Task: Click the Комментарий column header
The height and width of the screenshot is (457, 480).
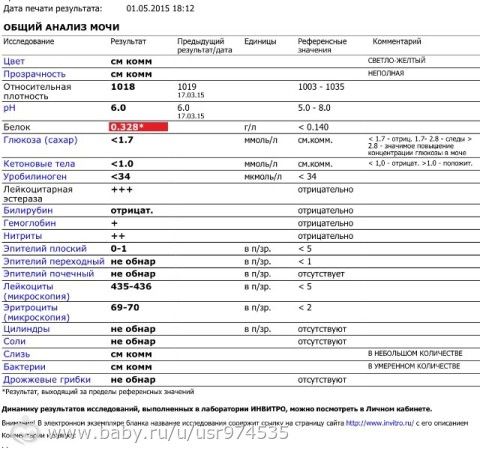Action: 397,41
